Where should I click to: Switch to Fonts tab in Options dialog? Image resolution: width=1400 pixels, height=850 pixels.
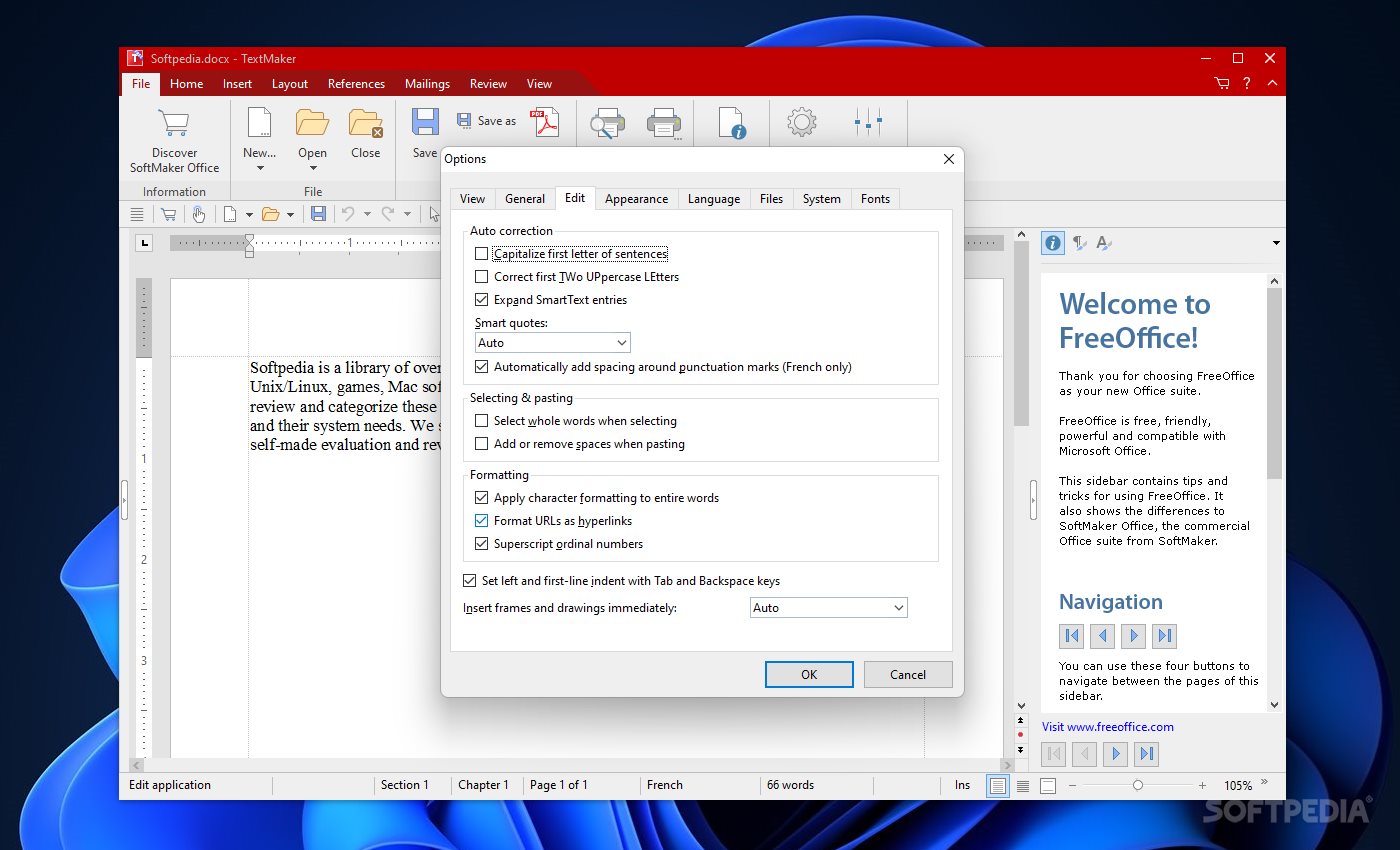coord(875,199)
